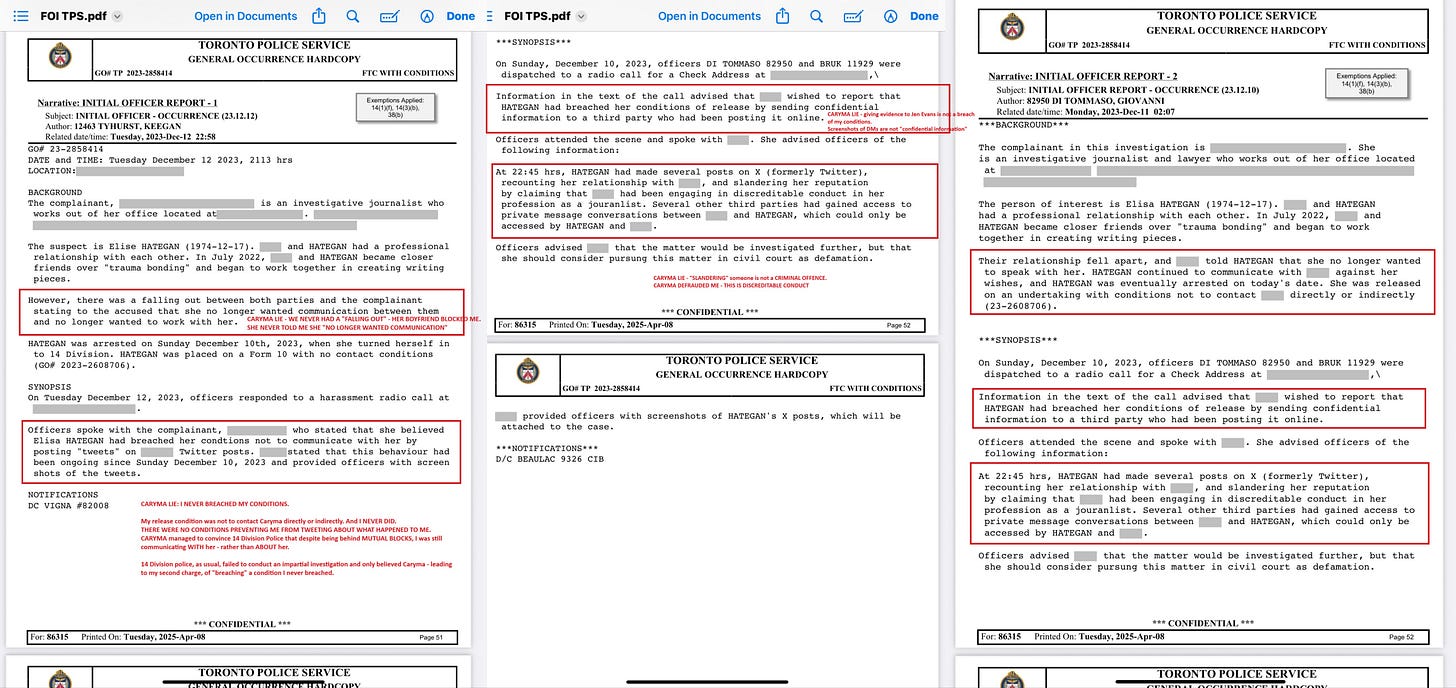The width and height of the screenshot is (1456, 688).
Task: Click the 'Page 51' footer label
Action: pos(432,637)
